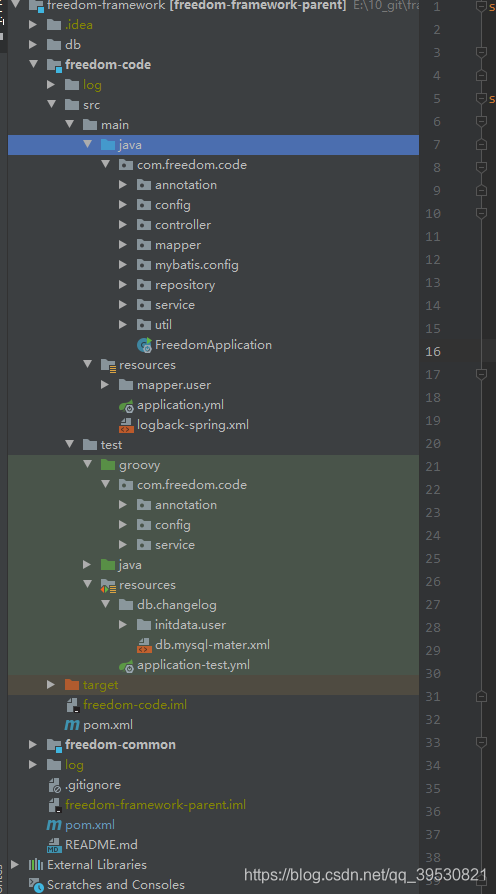Screen dimensions: 496x894
Task: Click the freedom-code.iml module file icon
Action: pos(72,705)
